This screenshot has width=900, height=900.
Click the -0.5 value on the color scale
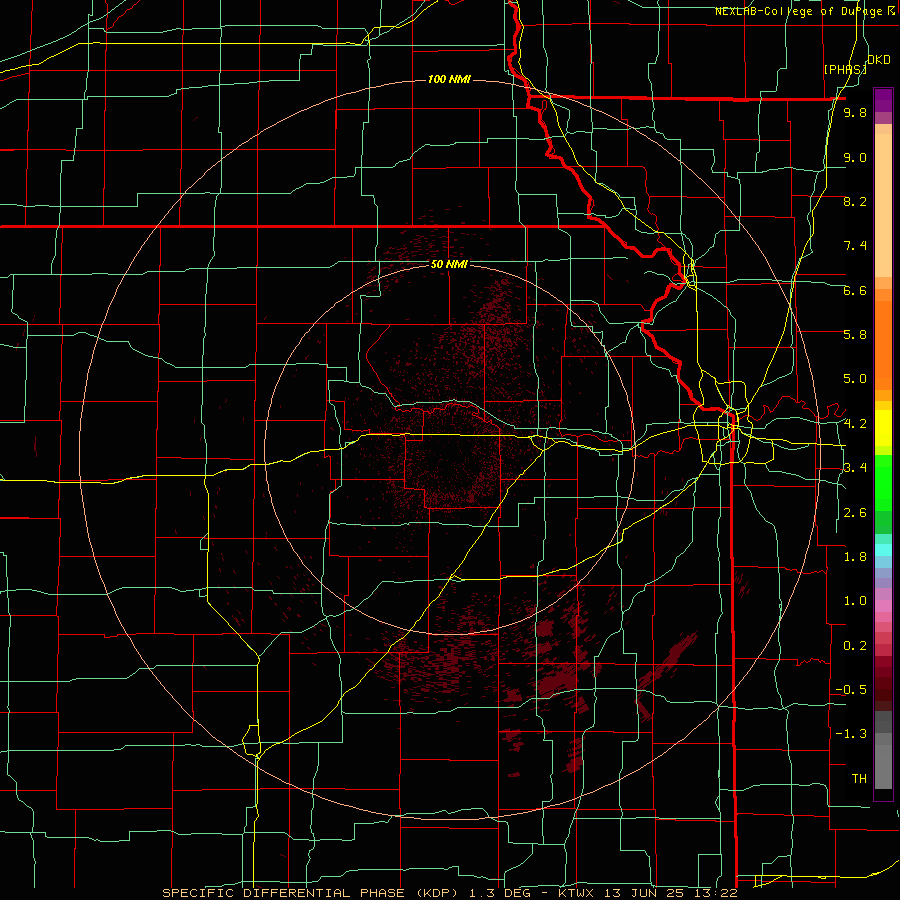(851, 690)
